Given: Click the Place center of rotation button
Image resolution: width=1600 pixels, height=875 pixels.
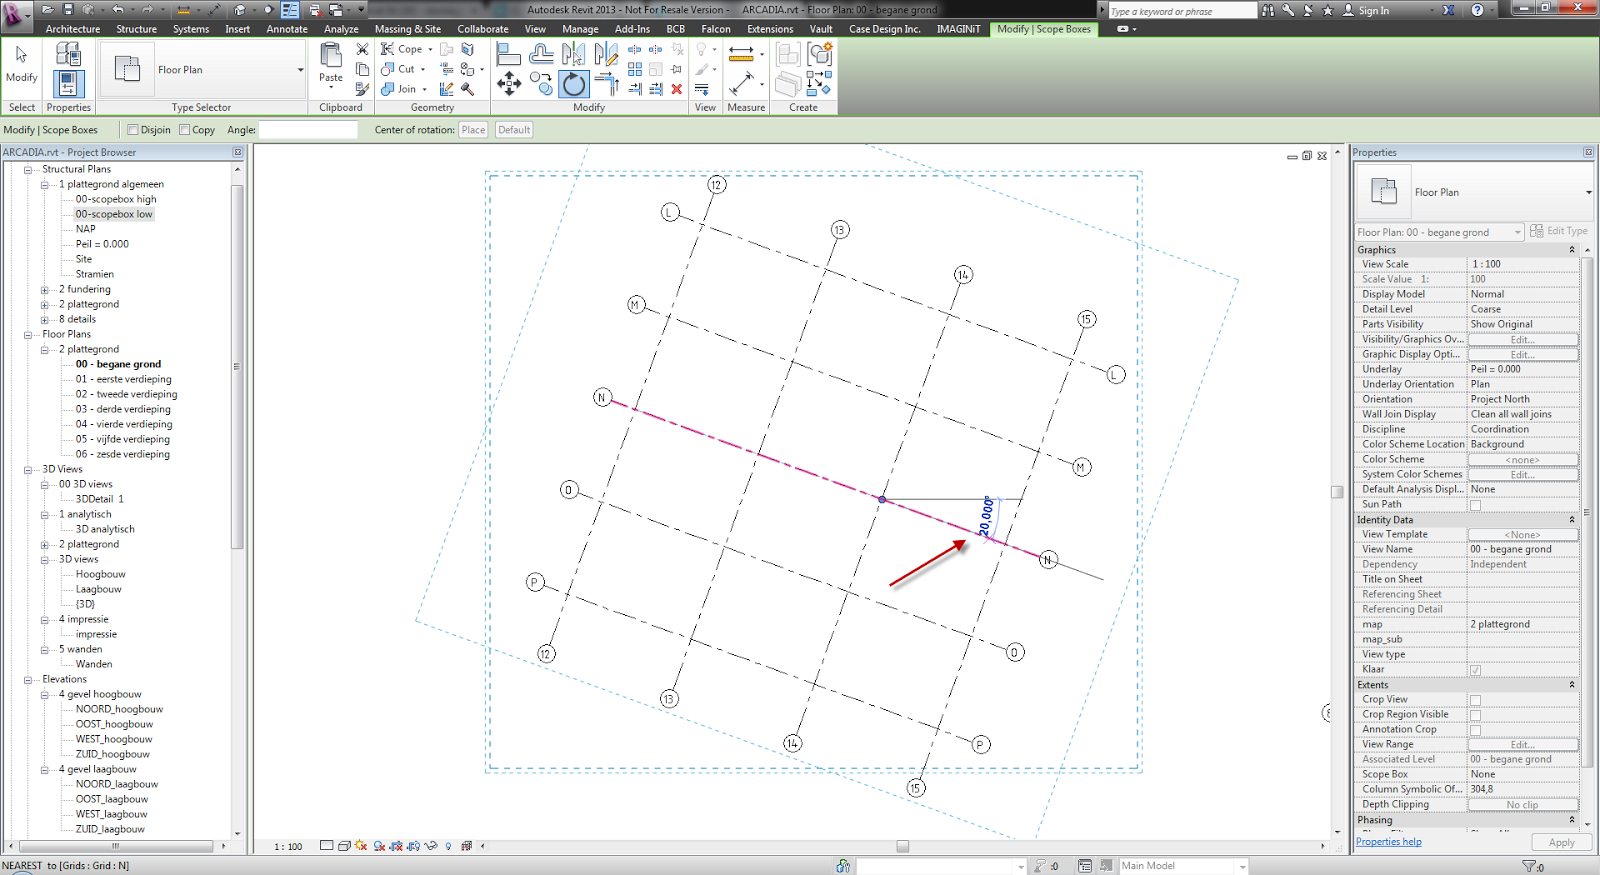Looking at the screenshot, I should 474,130.
